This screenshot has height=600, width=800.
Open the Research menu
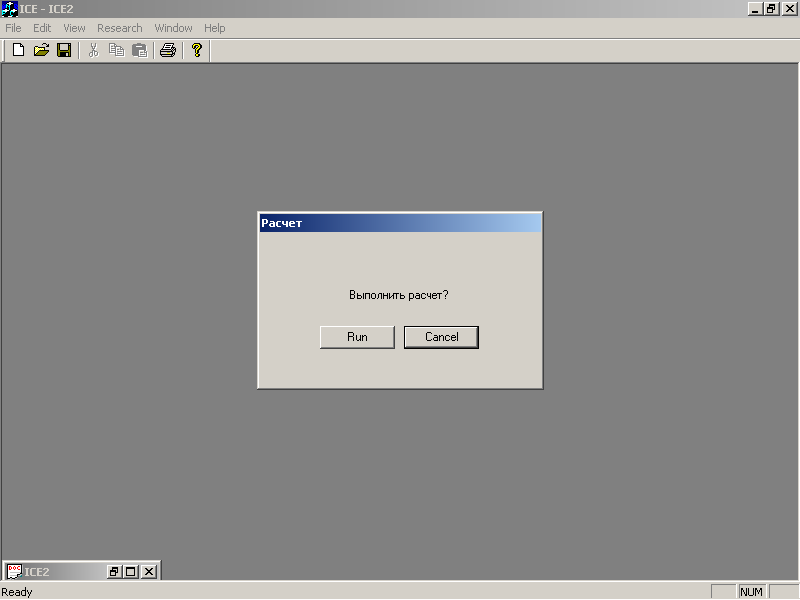(x=119, y=28)
